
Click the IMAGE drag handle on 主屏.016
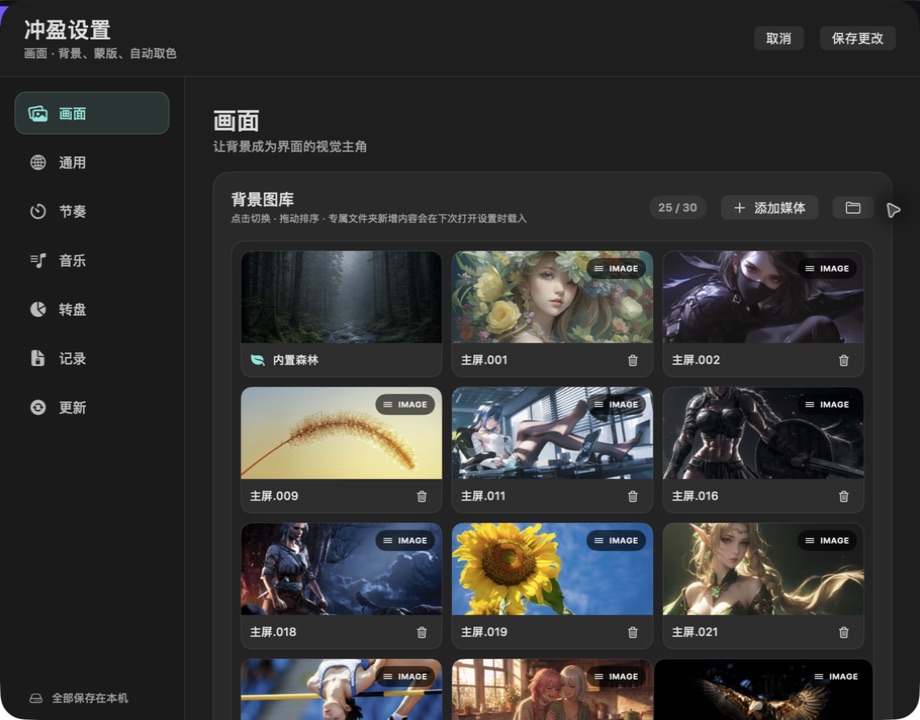click(827, 404)
